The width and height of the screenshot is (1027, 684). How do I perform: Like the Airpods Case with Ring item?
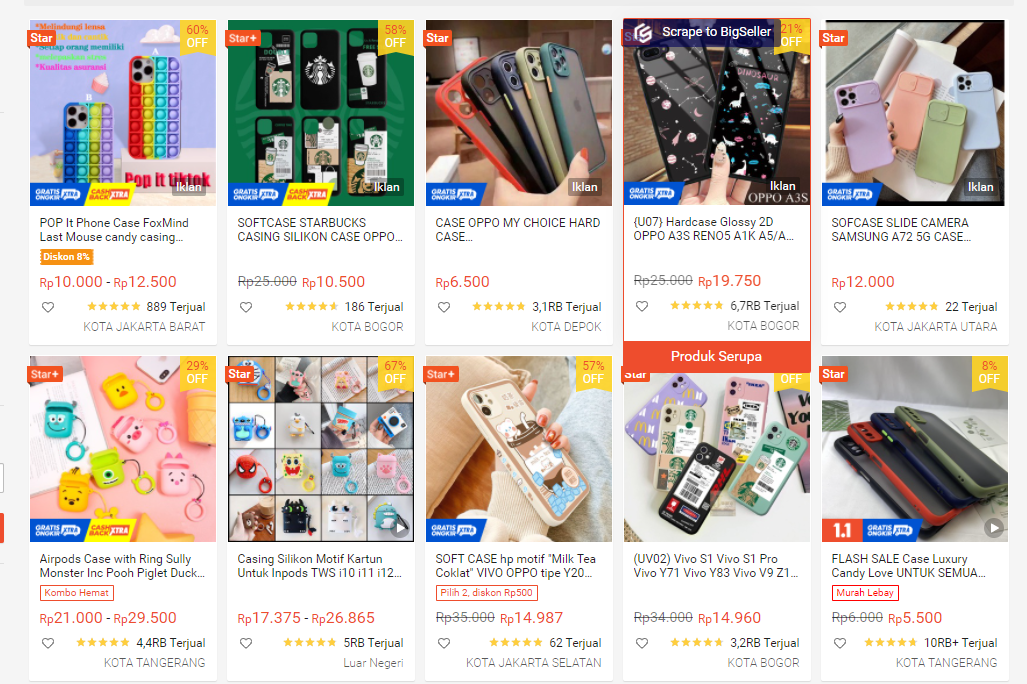click(x=48, y=643)
